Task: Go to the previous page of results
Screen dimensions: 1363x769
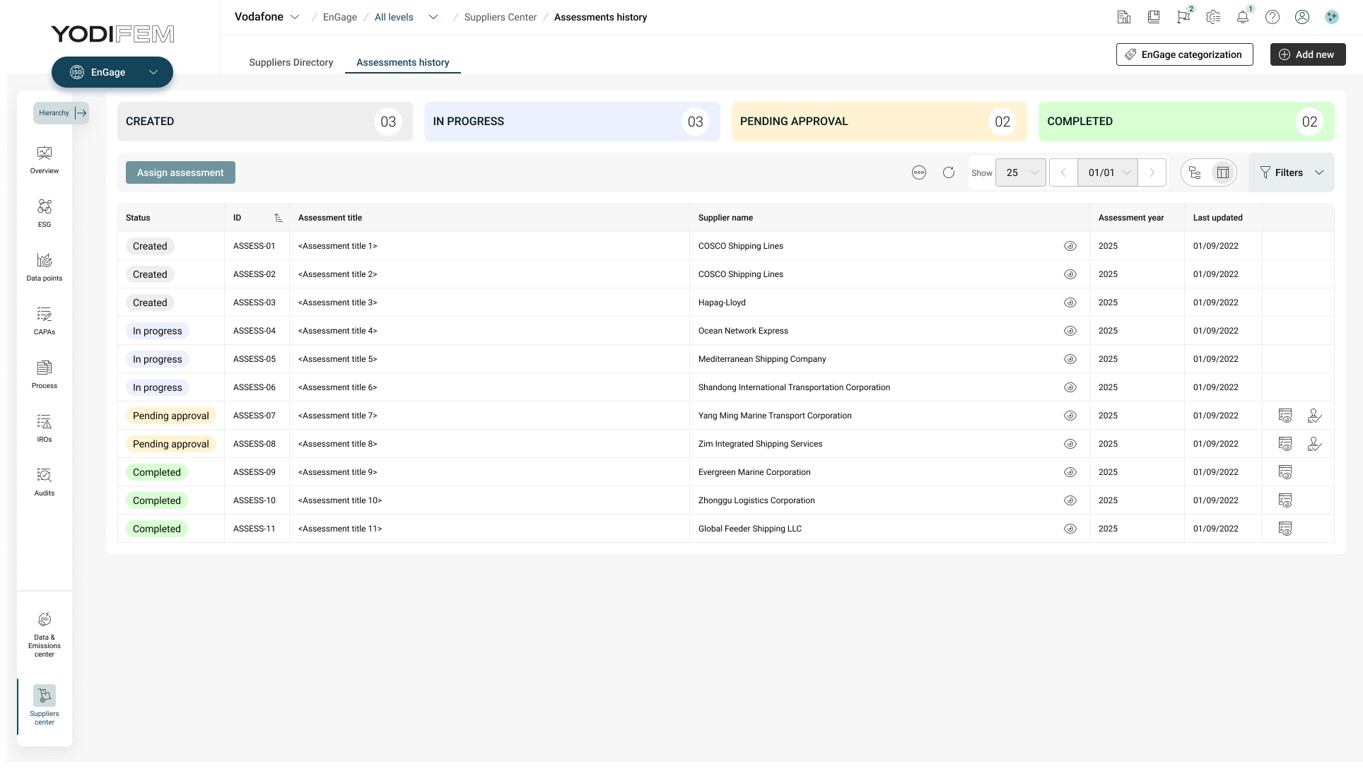Action: pos(1063,173)
